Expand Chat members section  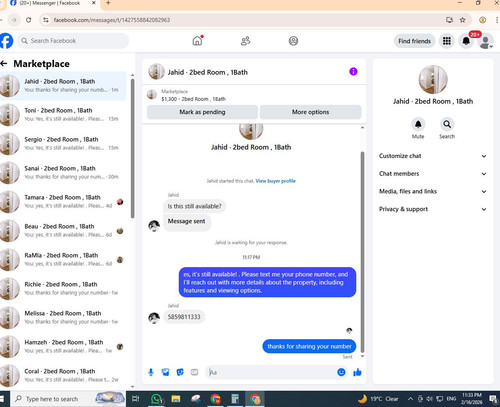tap(433, 174)
